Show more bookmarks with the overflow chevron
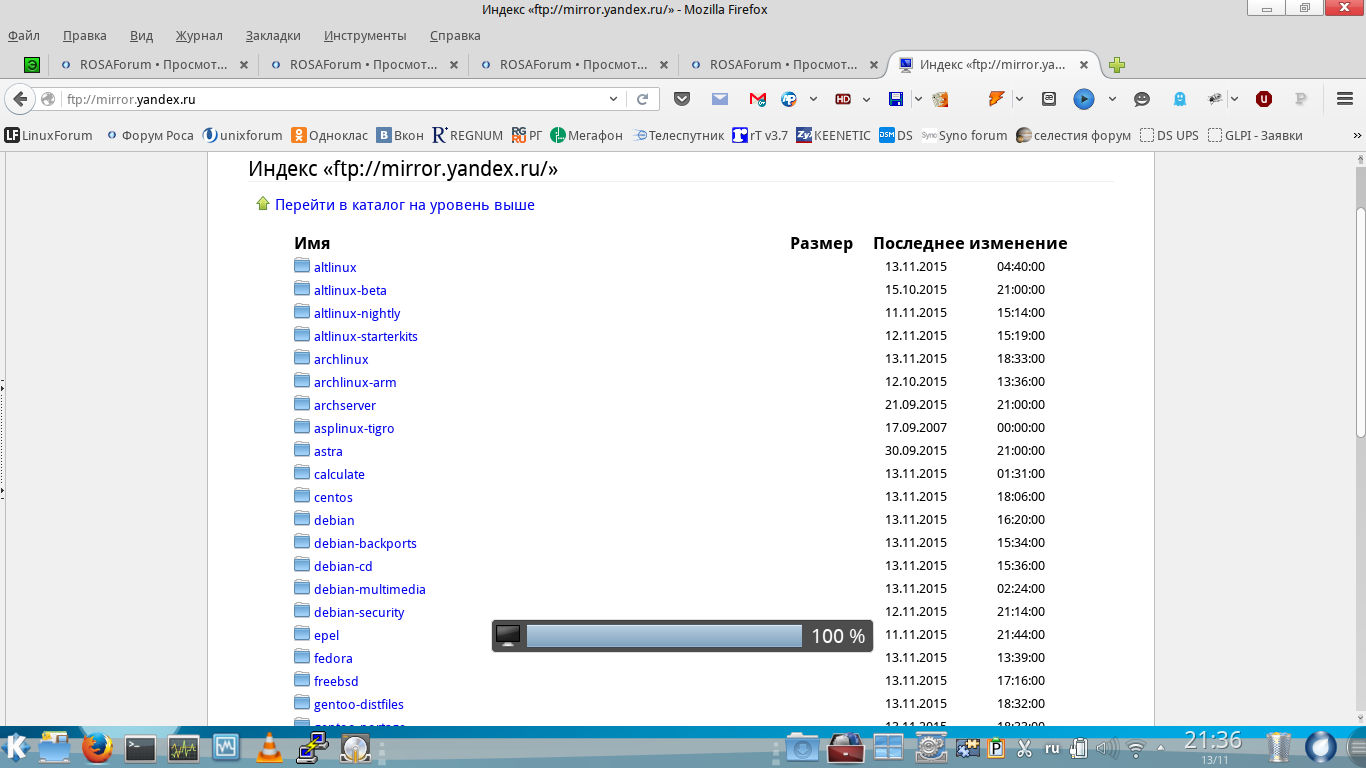The height and width of the screenshot is (768, 1366). click(x=1357, y=135)
